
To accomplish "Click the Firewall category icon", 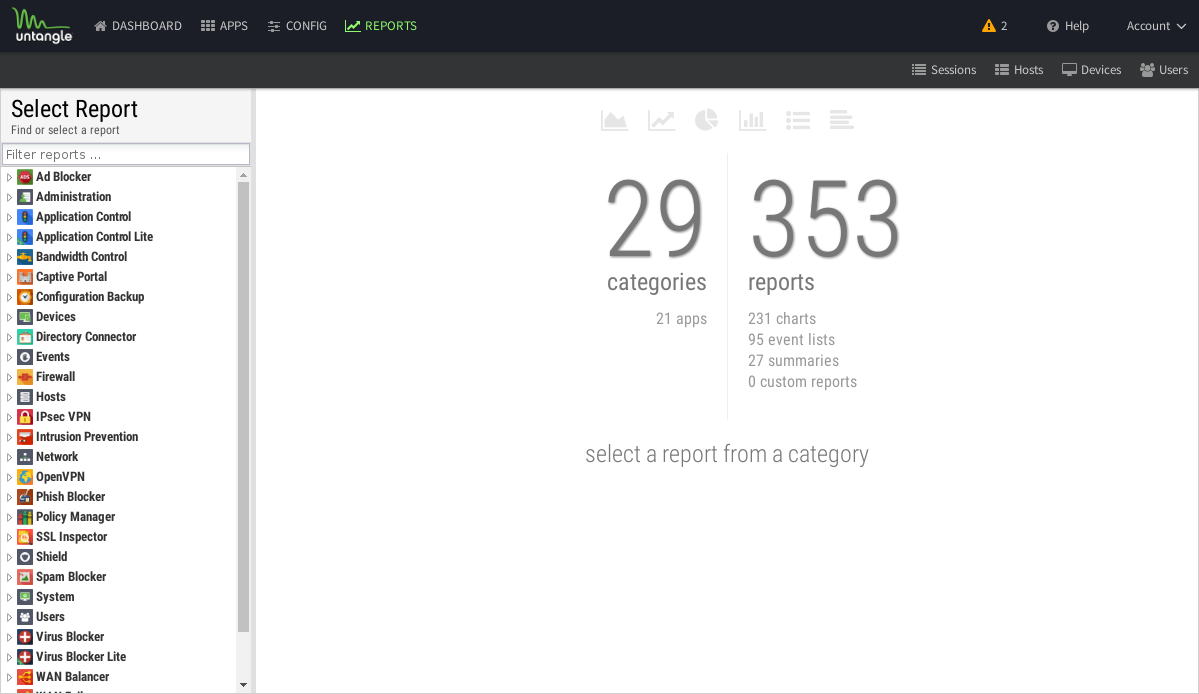I will [x=25, y=377].
